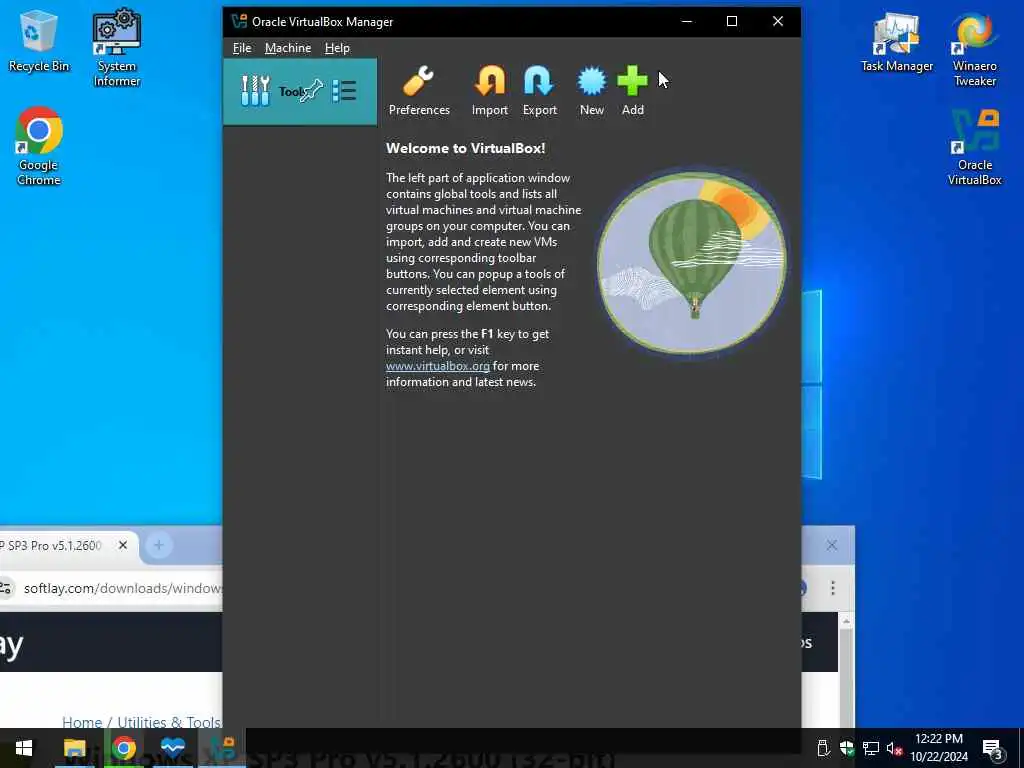Click the USB device tray icon
The height and width of the screenshot is (768, 1024).
823,748
